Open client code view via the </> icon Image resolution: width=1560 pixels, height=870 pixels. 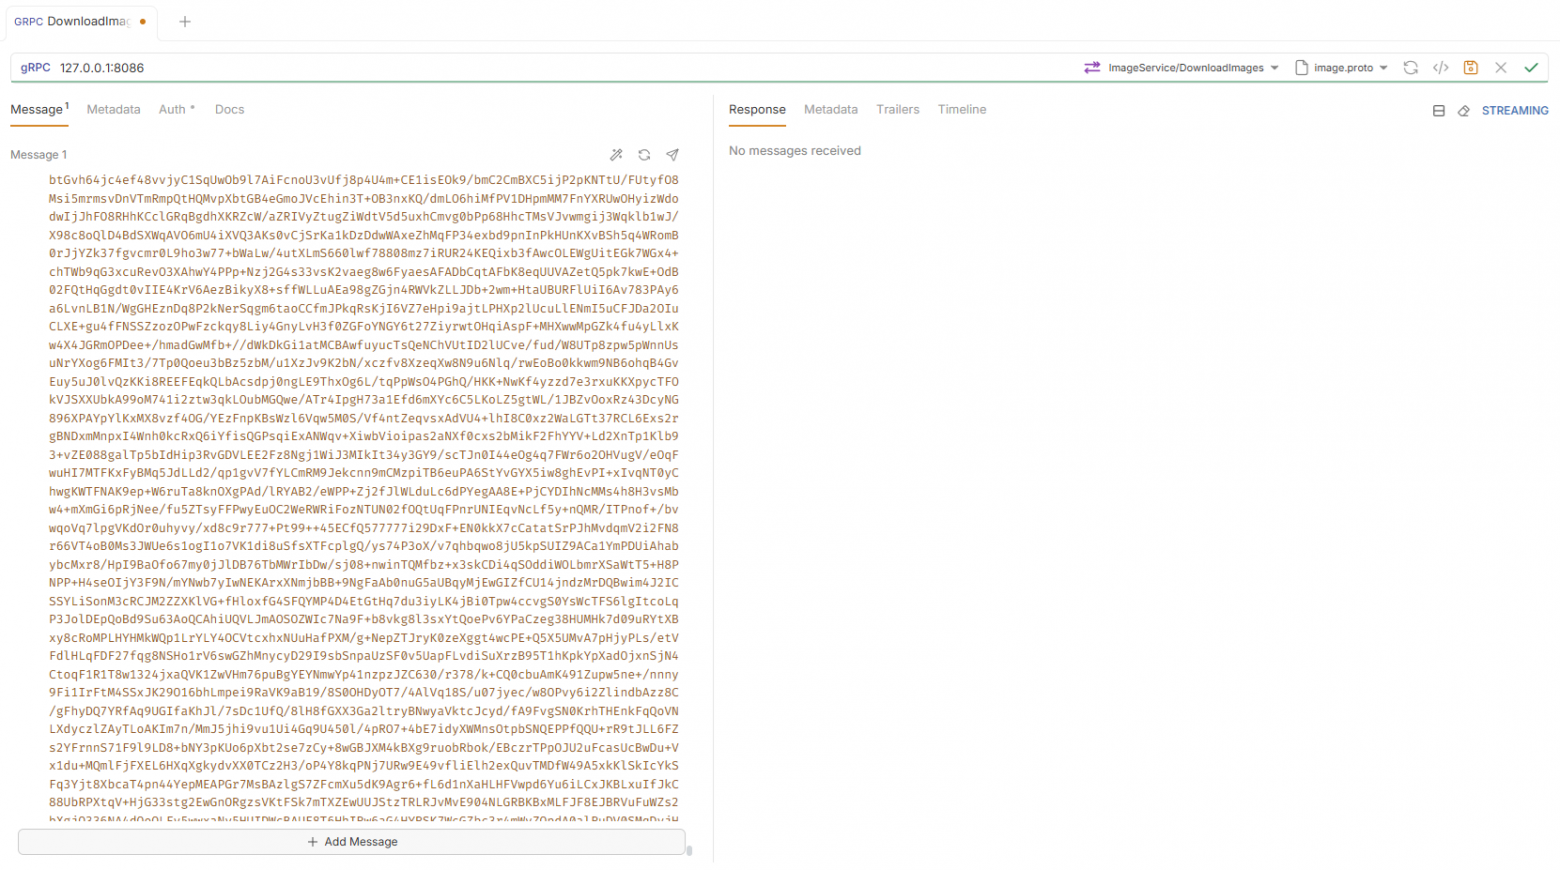point(1440,67)
